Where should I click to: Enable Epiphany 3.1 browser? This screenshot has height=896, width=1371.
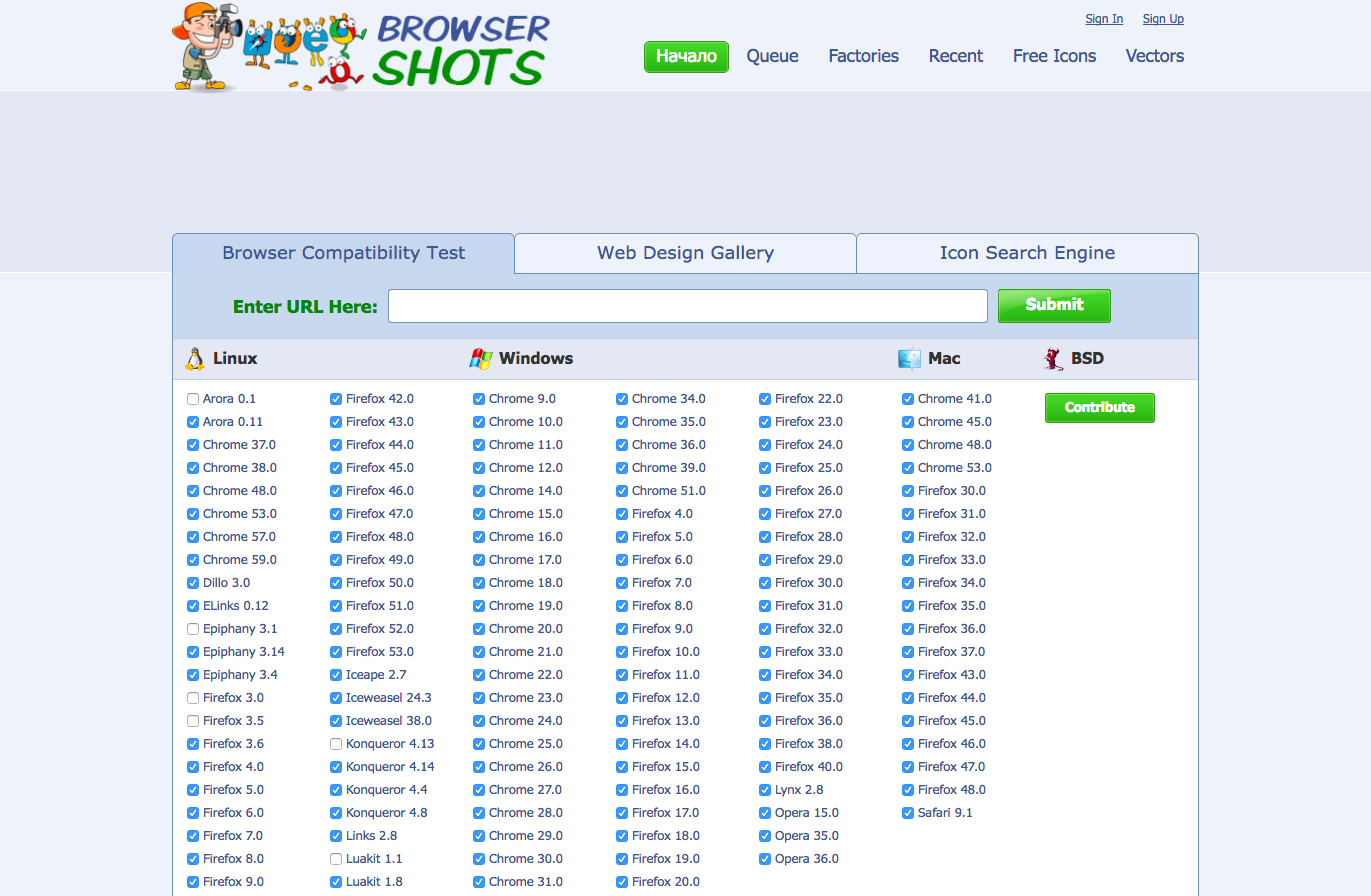click(193, 629)
